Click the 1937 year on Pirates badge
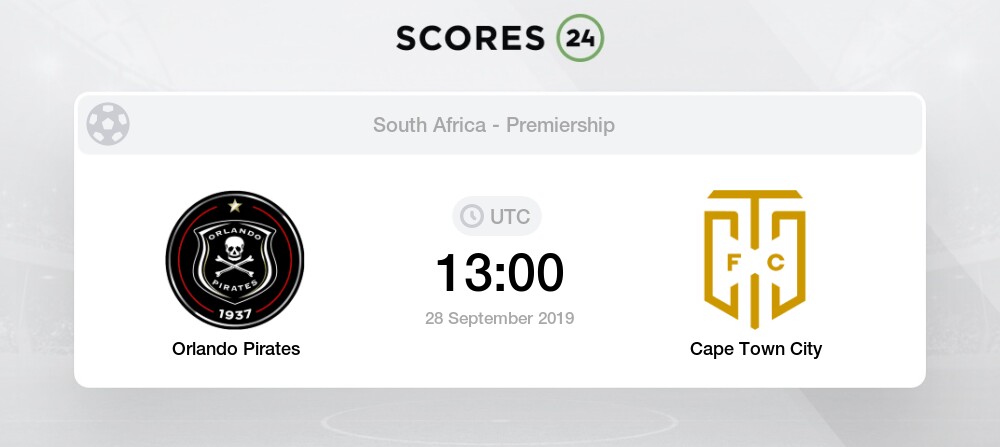Viewport: 1000px width, 447px height. 235,314
